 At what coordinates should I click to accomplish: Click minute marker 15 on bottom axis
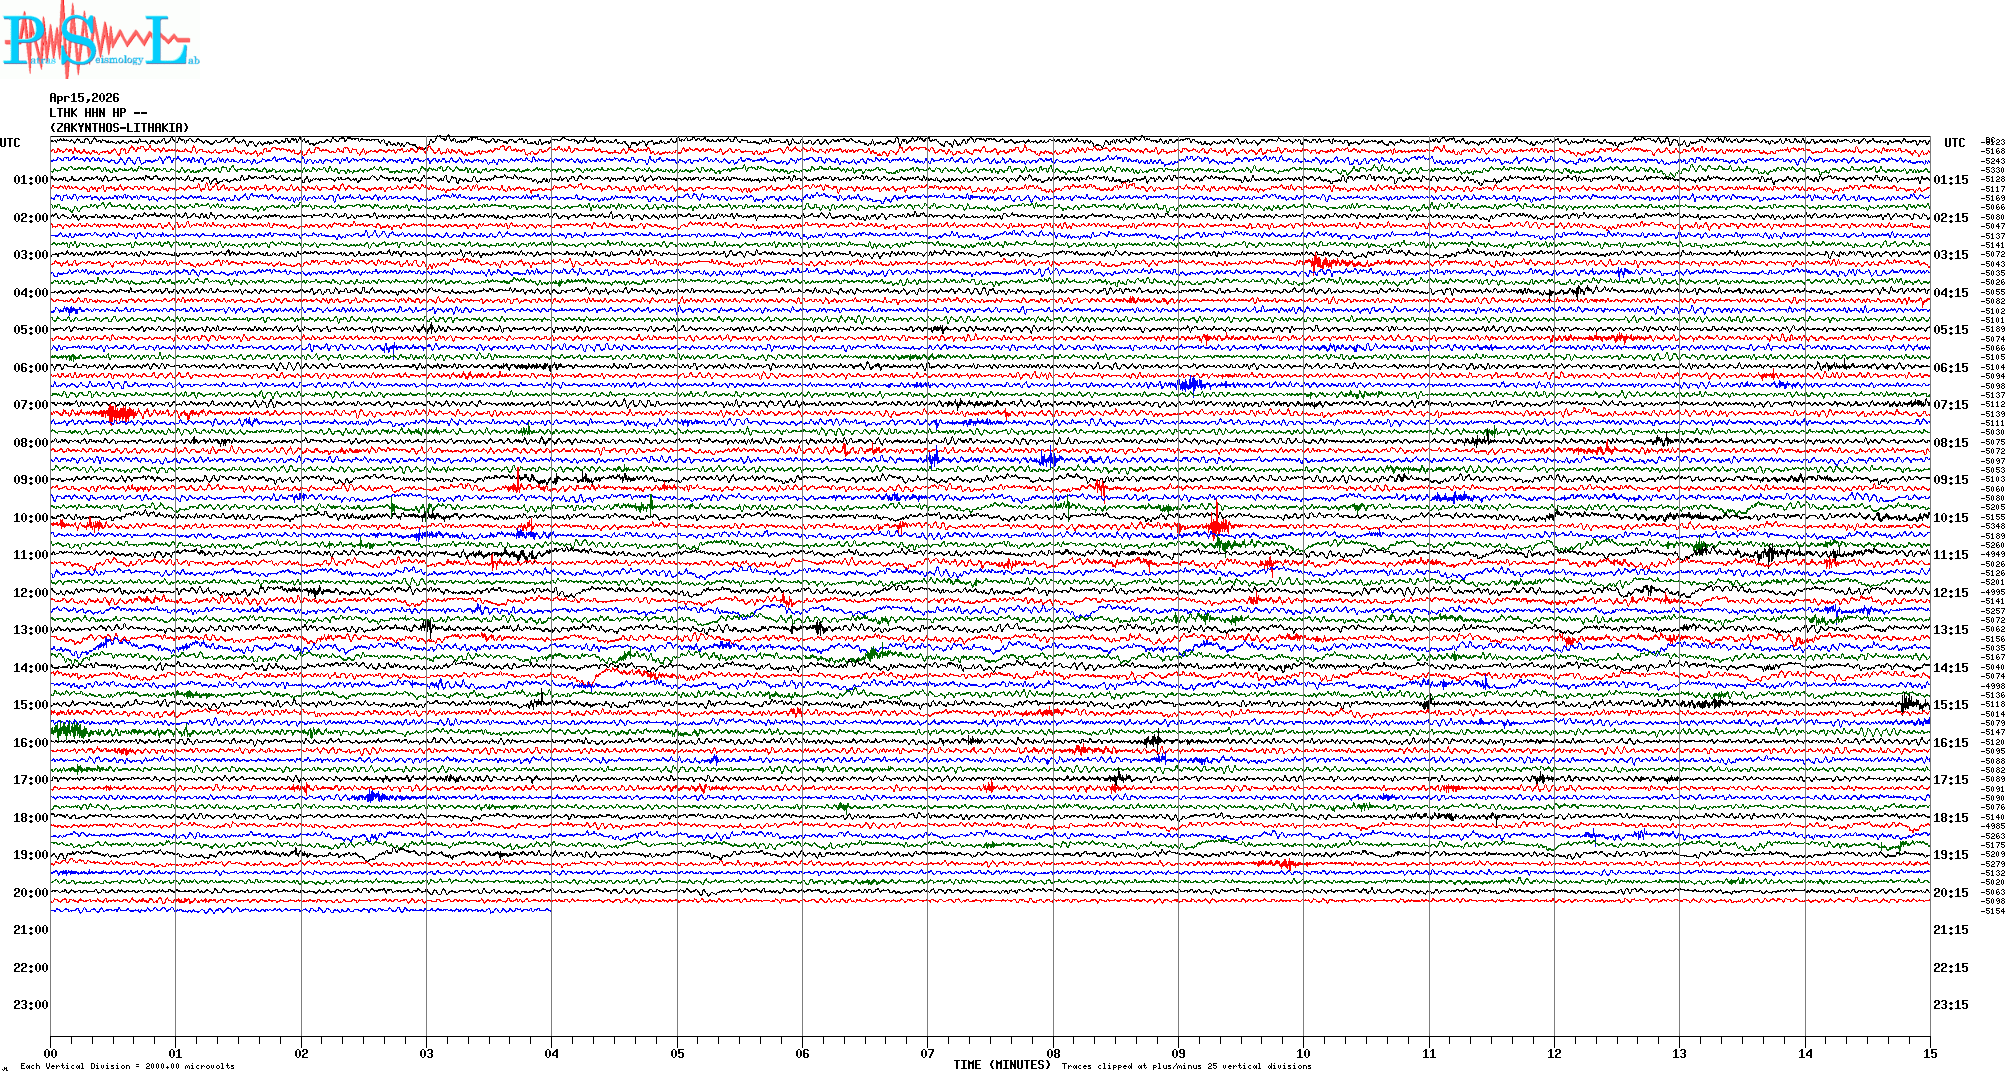click(x=1929, y=1053)
